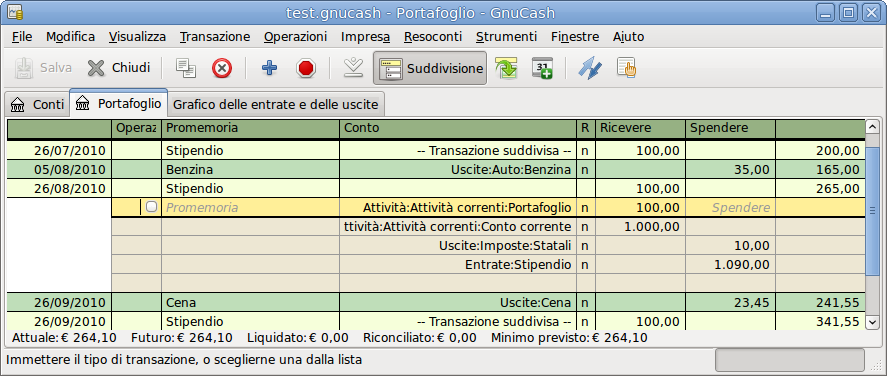Click the Ricevere column header
Image resolution: width=887 pixels, height=376 pixels.
pos(640,128)
